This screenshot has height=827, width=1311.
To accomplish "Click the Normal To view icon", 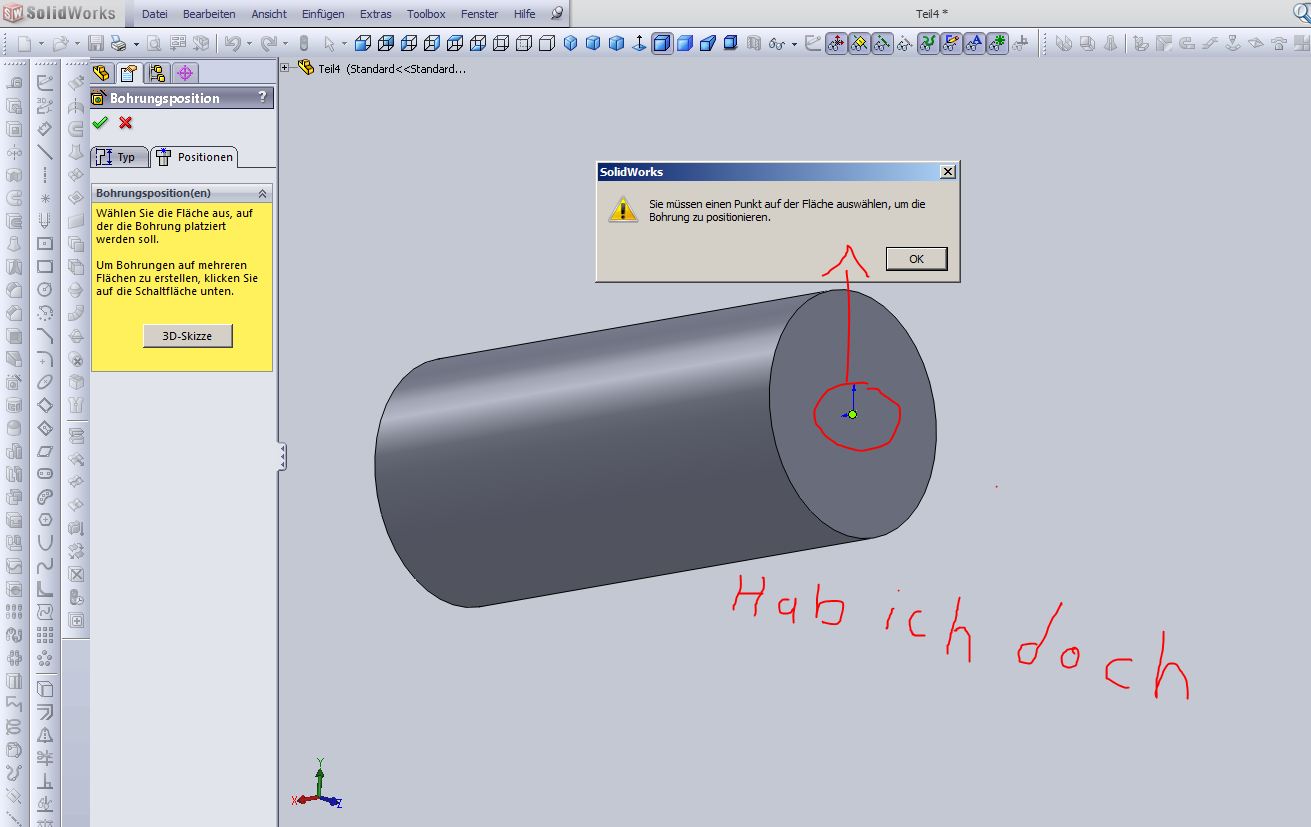I will [638, 44].
